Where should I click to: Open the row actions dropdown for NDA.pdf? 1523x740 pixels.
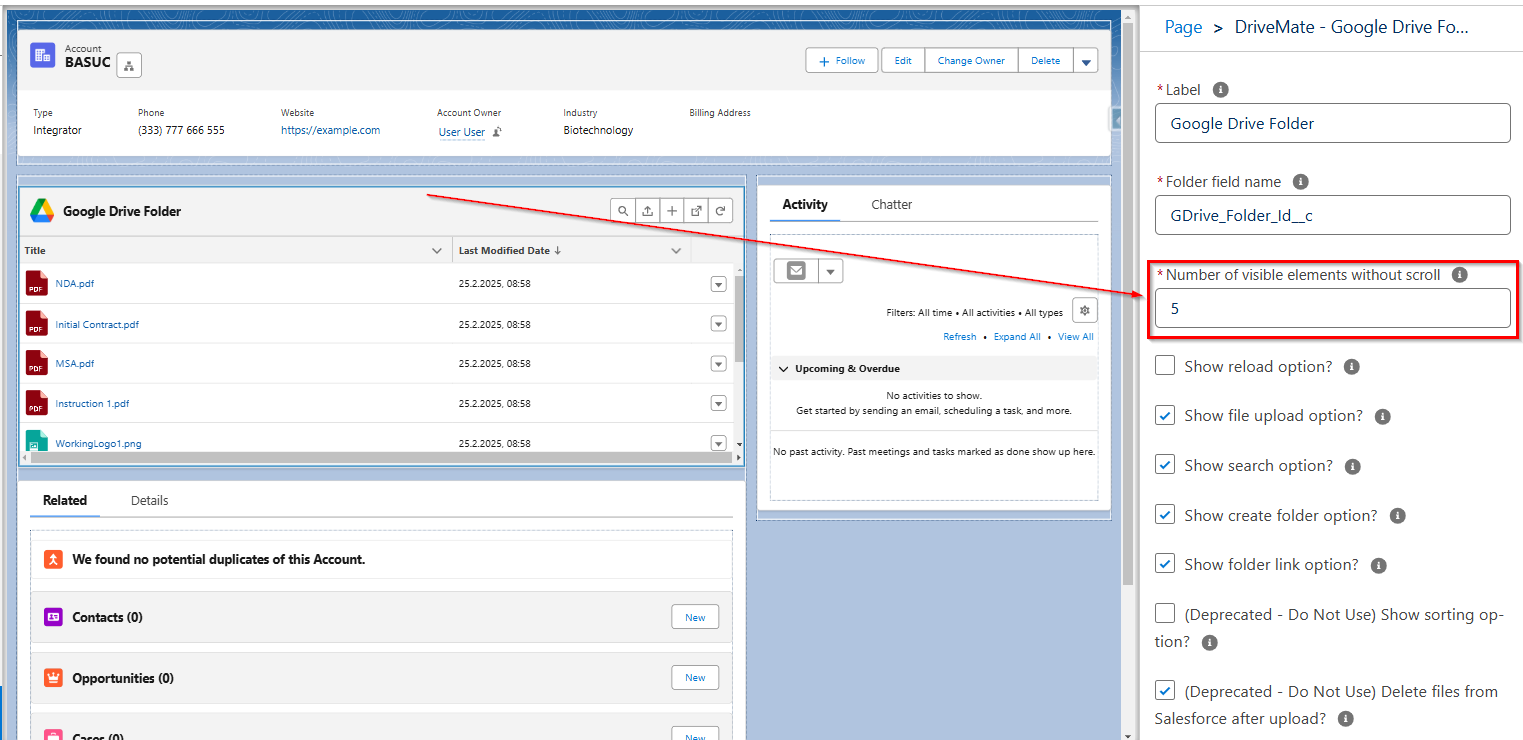tap(718, 283)
